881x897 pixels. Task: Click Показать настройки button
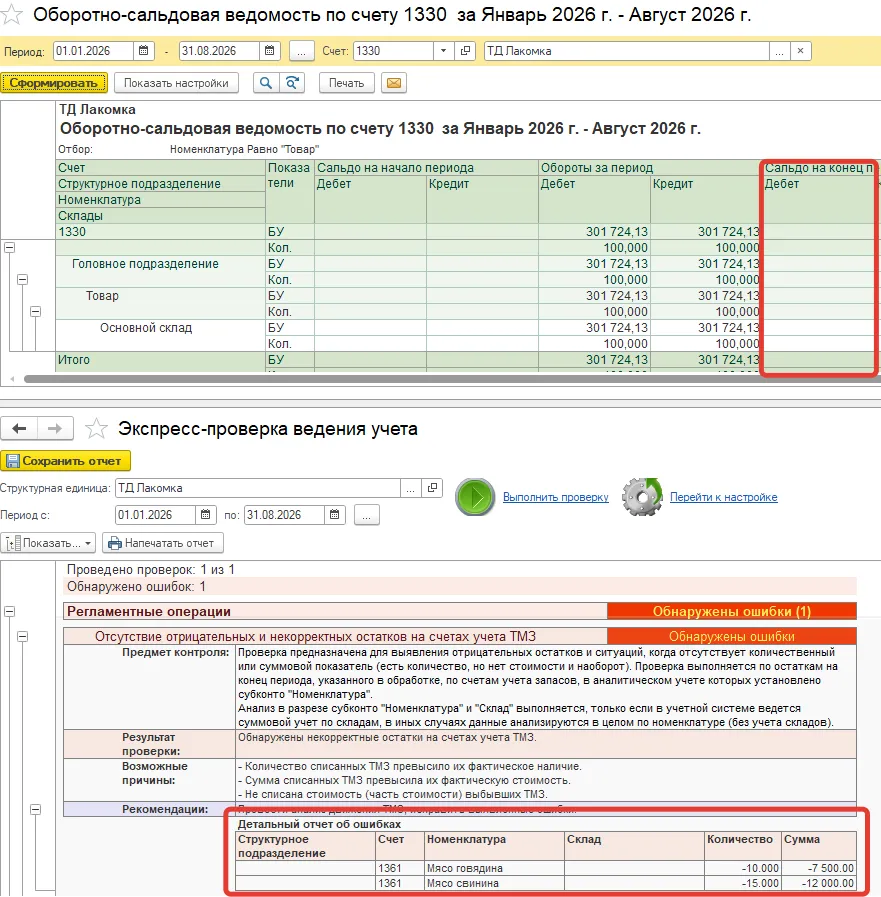176,83
